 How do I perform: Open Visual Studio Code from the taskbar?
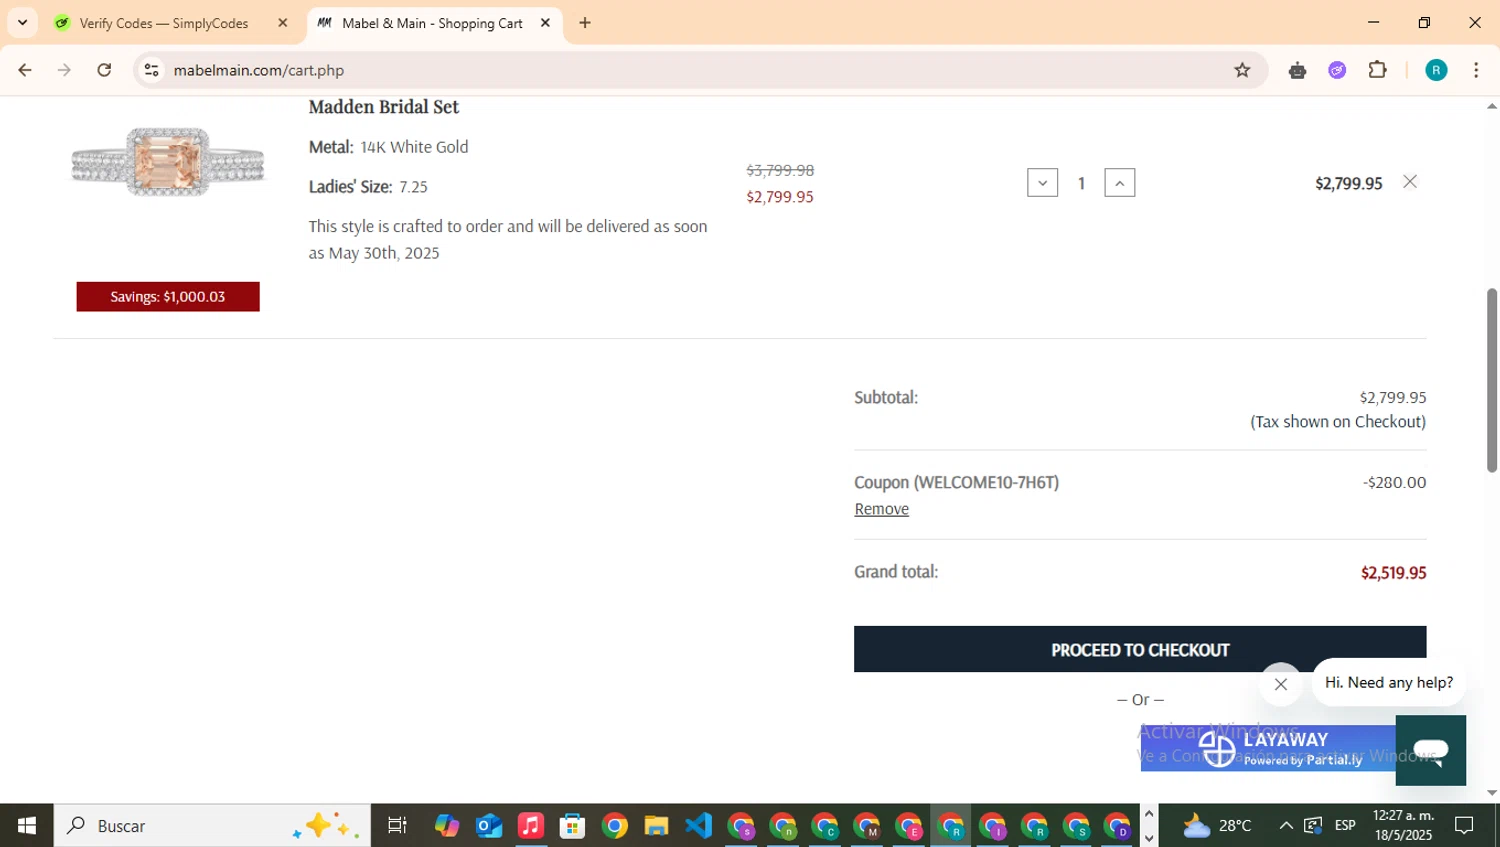click(x=698, y=825)
